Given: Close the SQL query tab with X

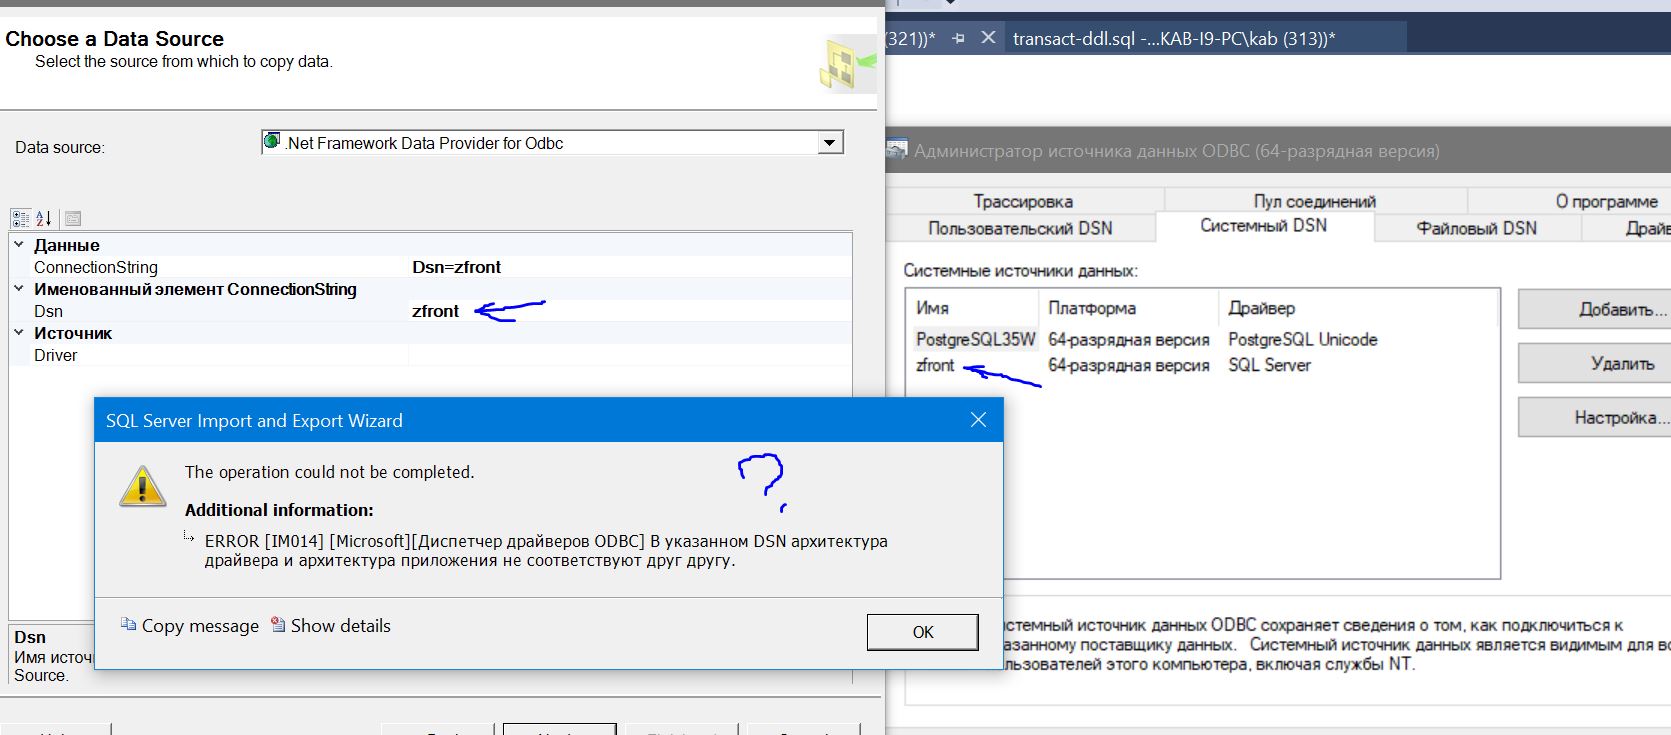Looking at the screenshot, I should pos(988,38).
